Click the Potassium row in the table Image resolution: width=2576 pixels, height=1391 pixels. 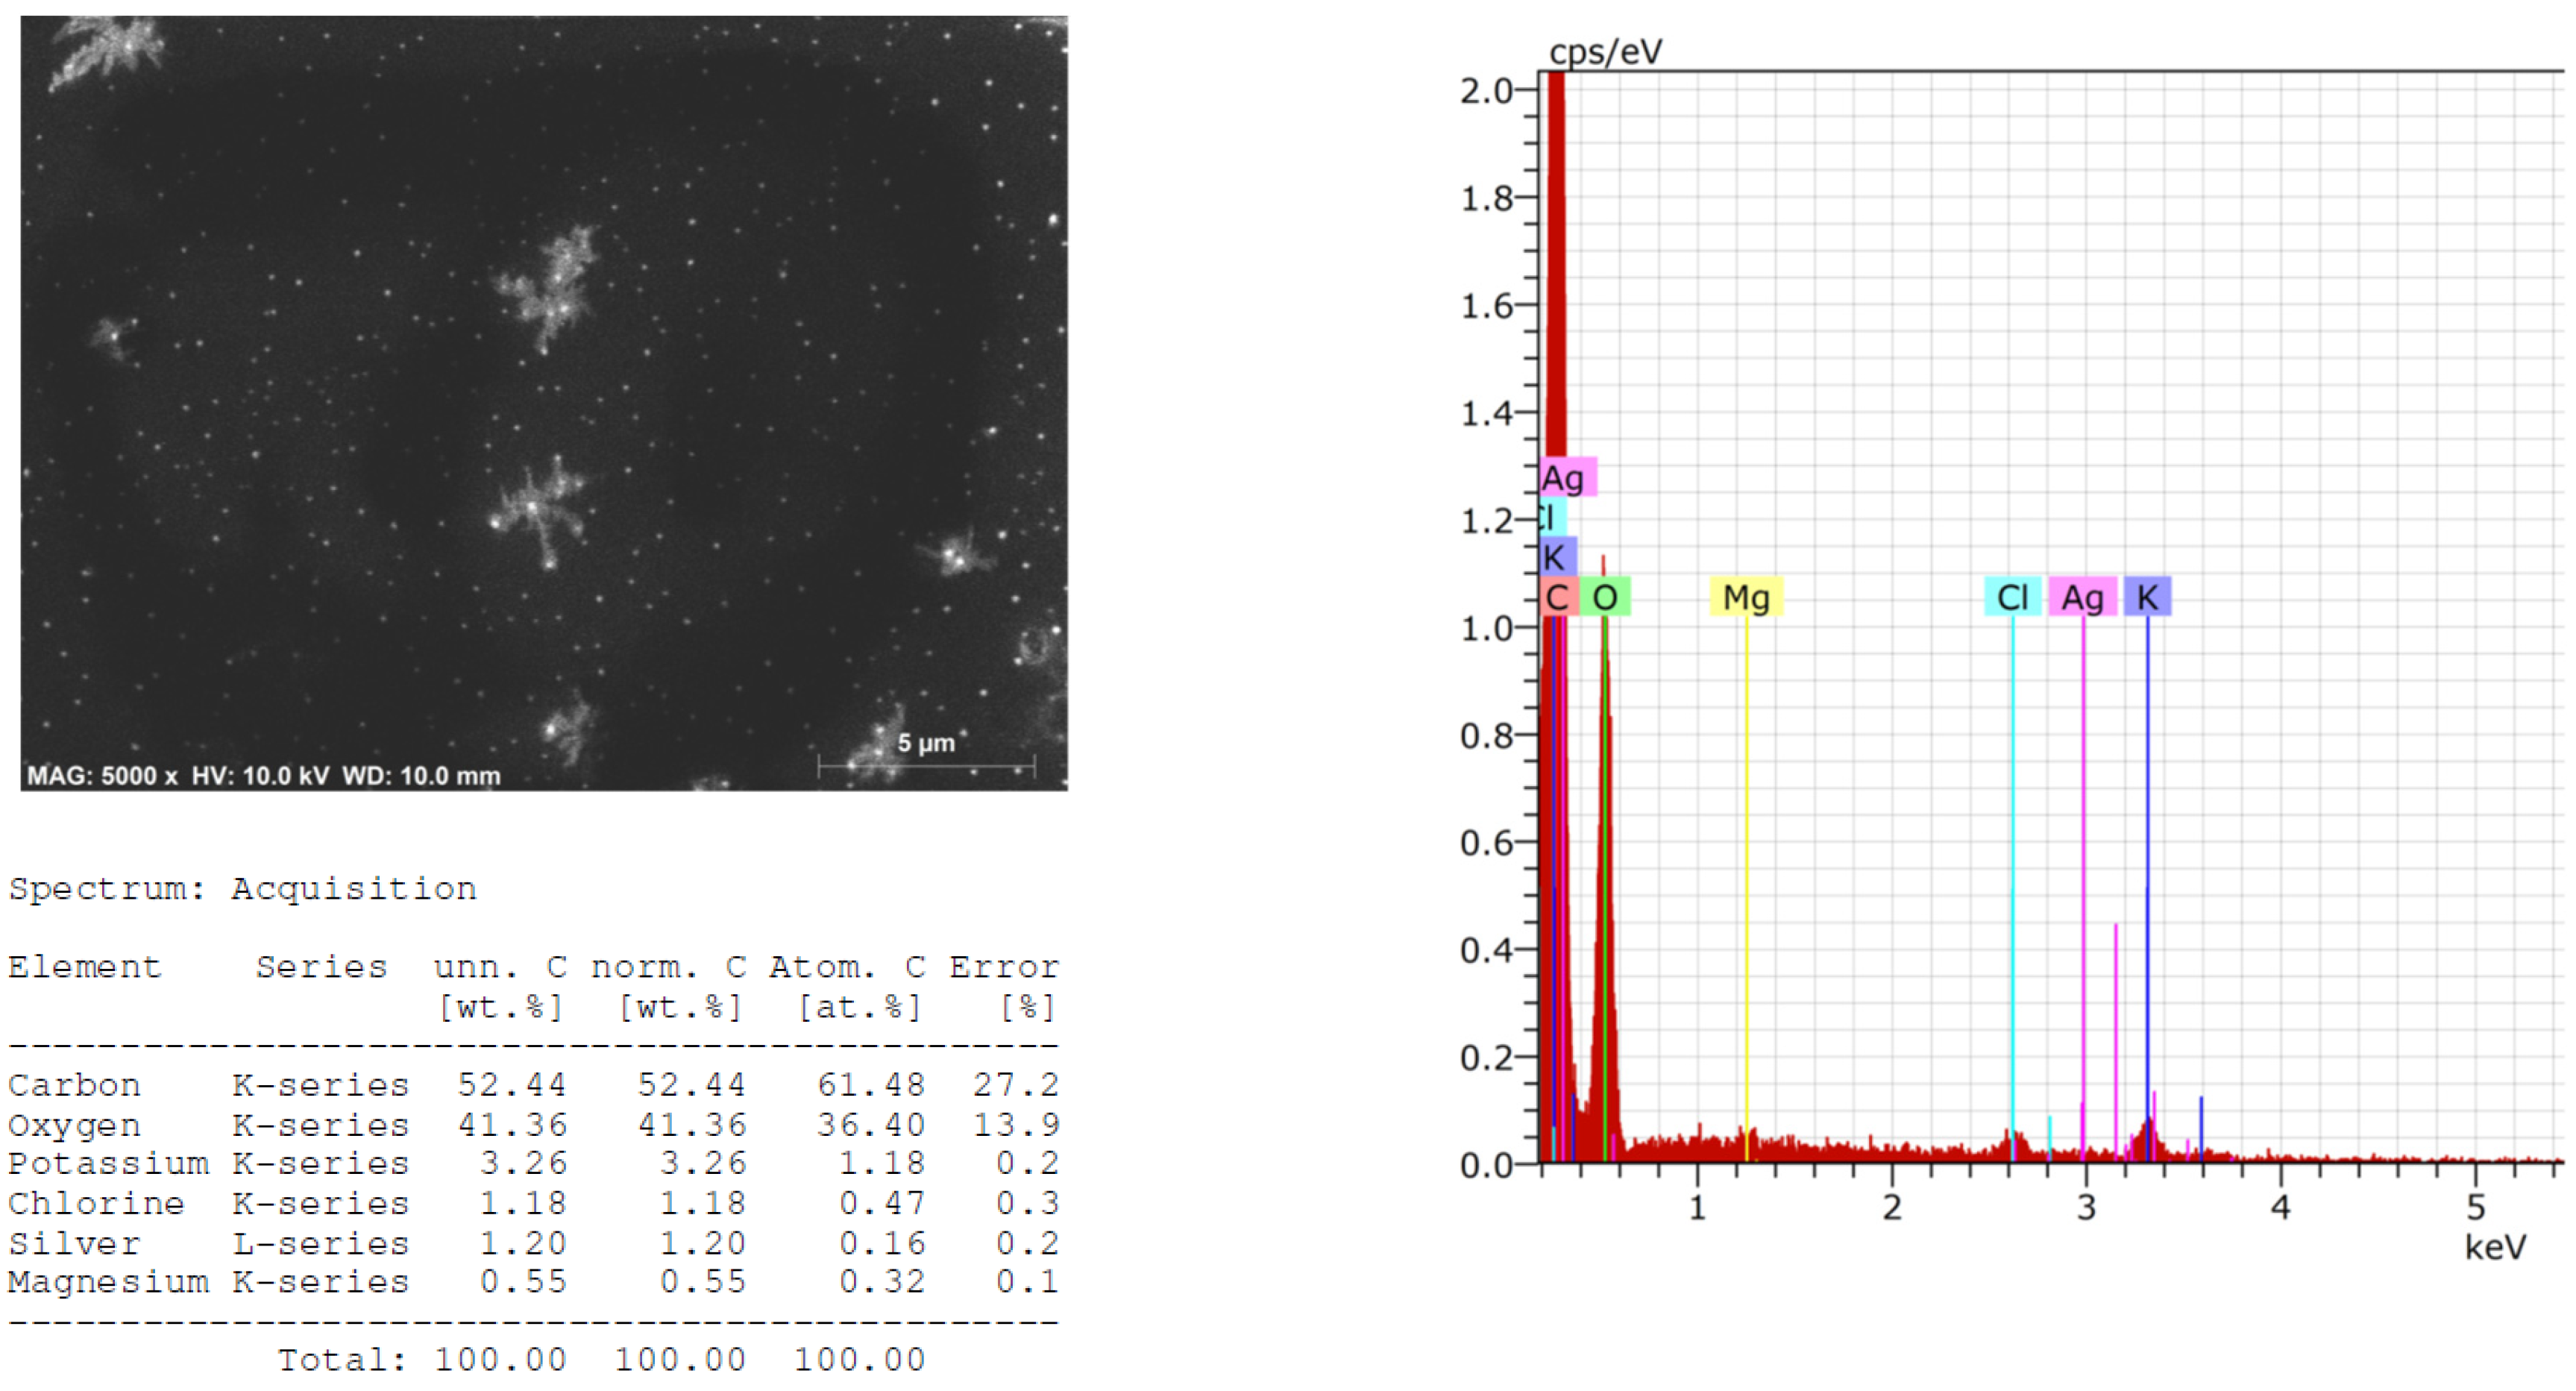click(532, 1163)
